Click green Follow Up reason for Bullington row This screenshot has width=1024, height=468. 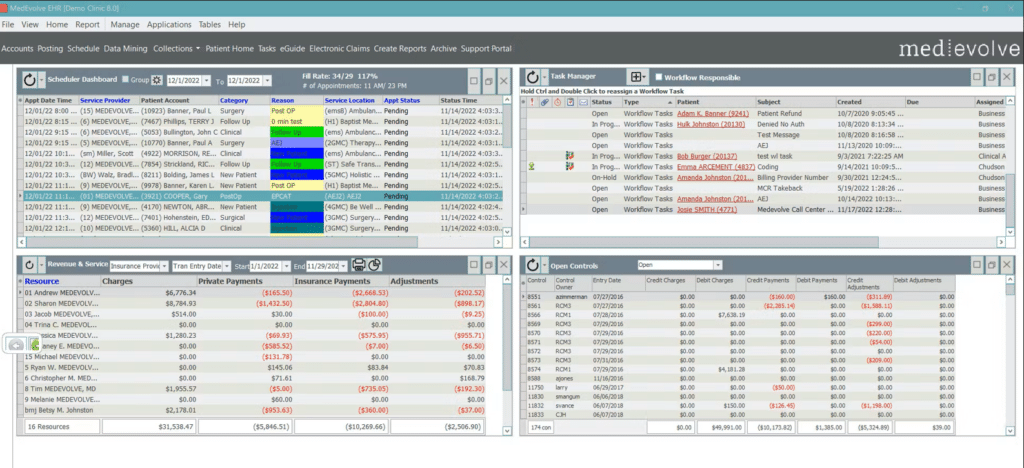pyautogui.click(x=296, y=132)
